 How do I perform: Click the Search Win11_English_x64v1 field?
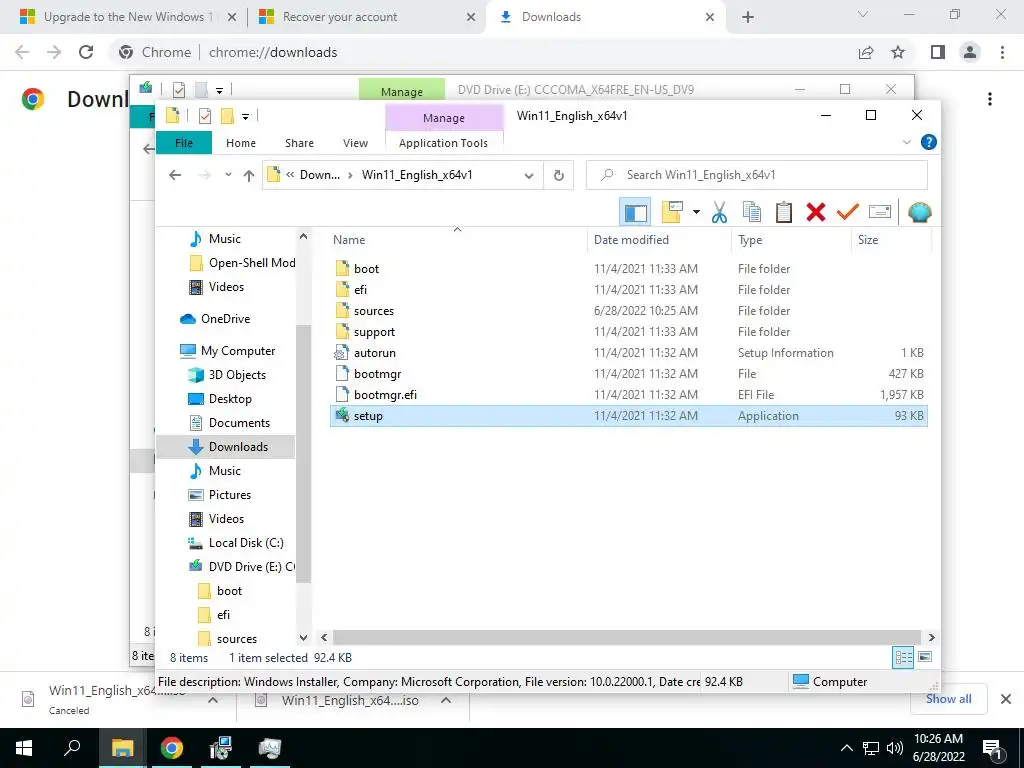[757, 175]
